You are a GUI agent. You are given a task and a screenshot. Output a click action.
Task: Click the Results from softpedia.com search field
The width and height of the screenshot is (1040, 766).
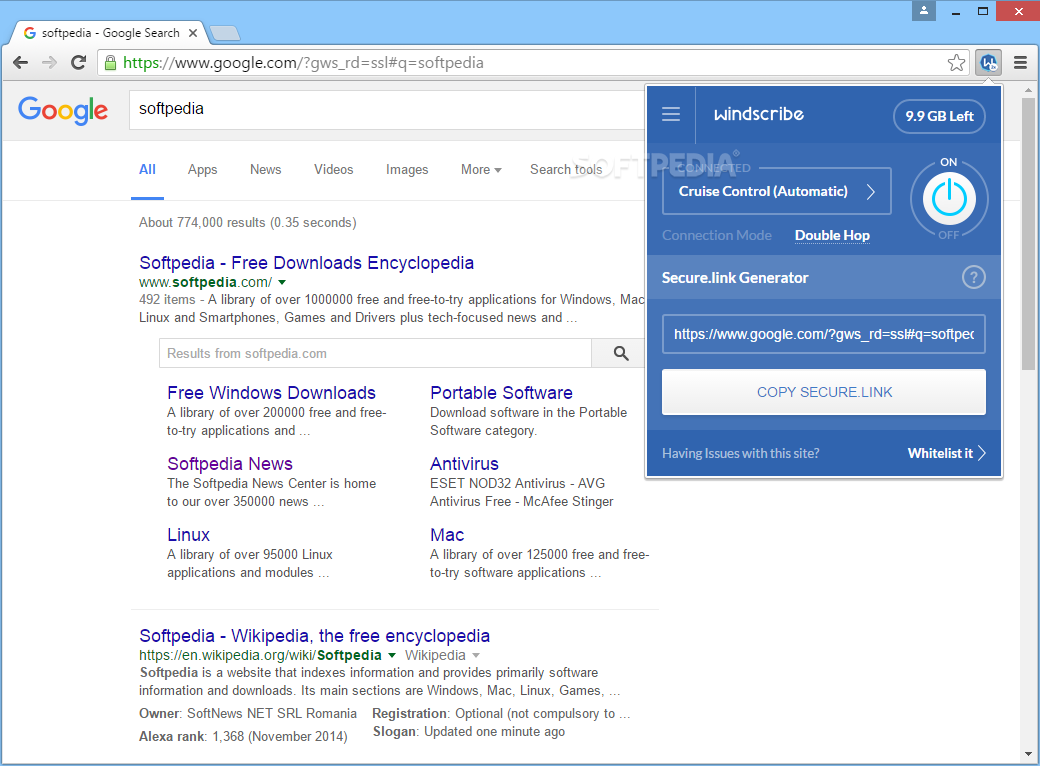pyautogui.click(x=375, y=353)
